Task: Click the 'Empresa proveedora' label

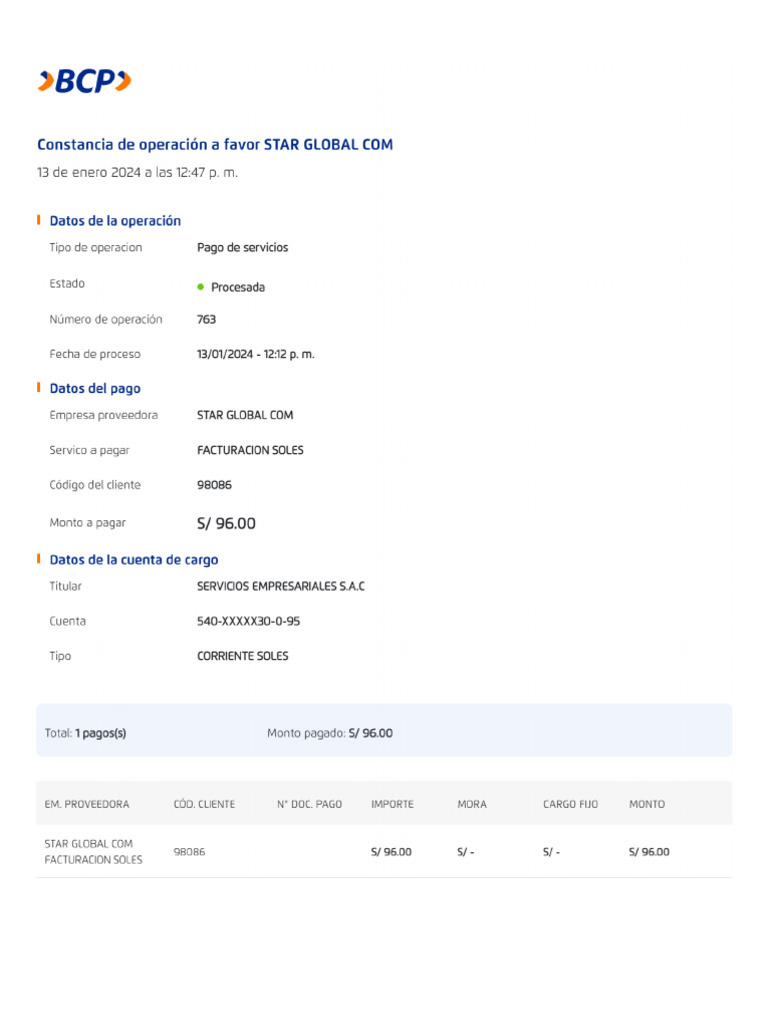Action: [x=103, y=415]
